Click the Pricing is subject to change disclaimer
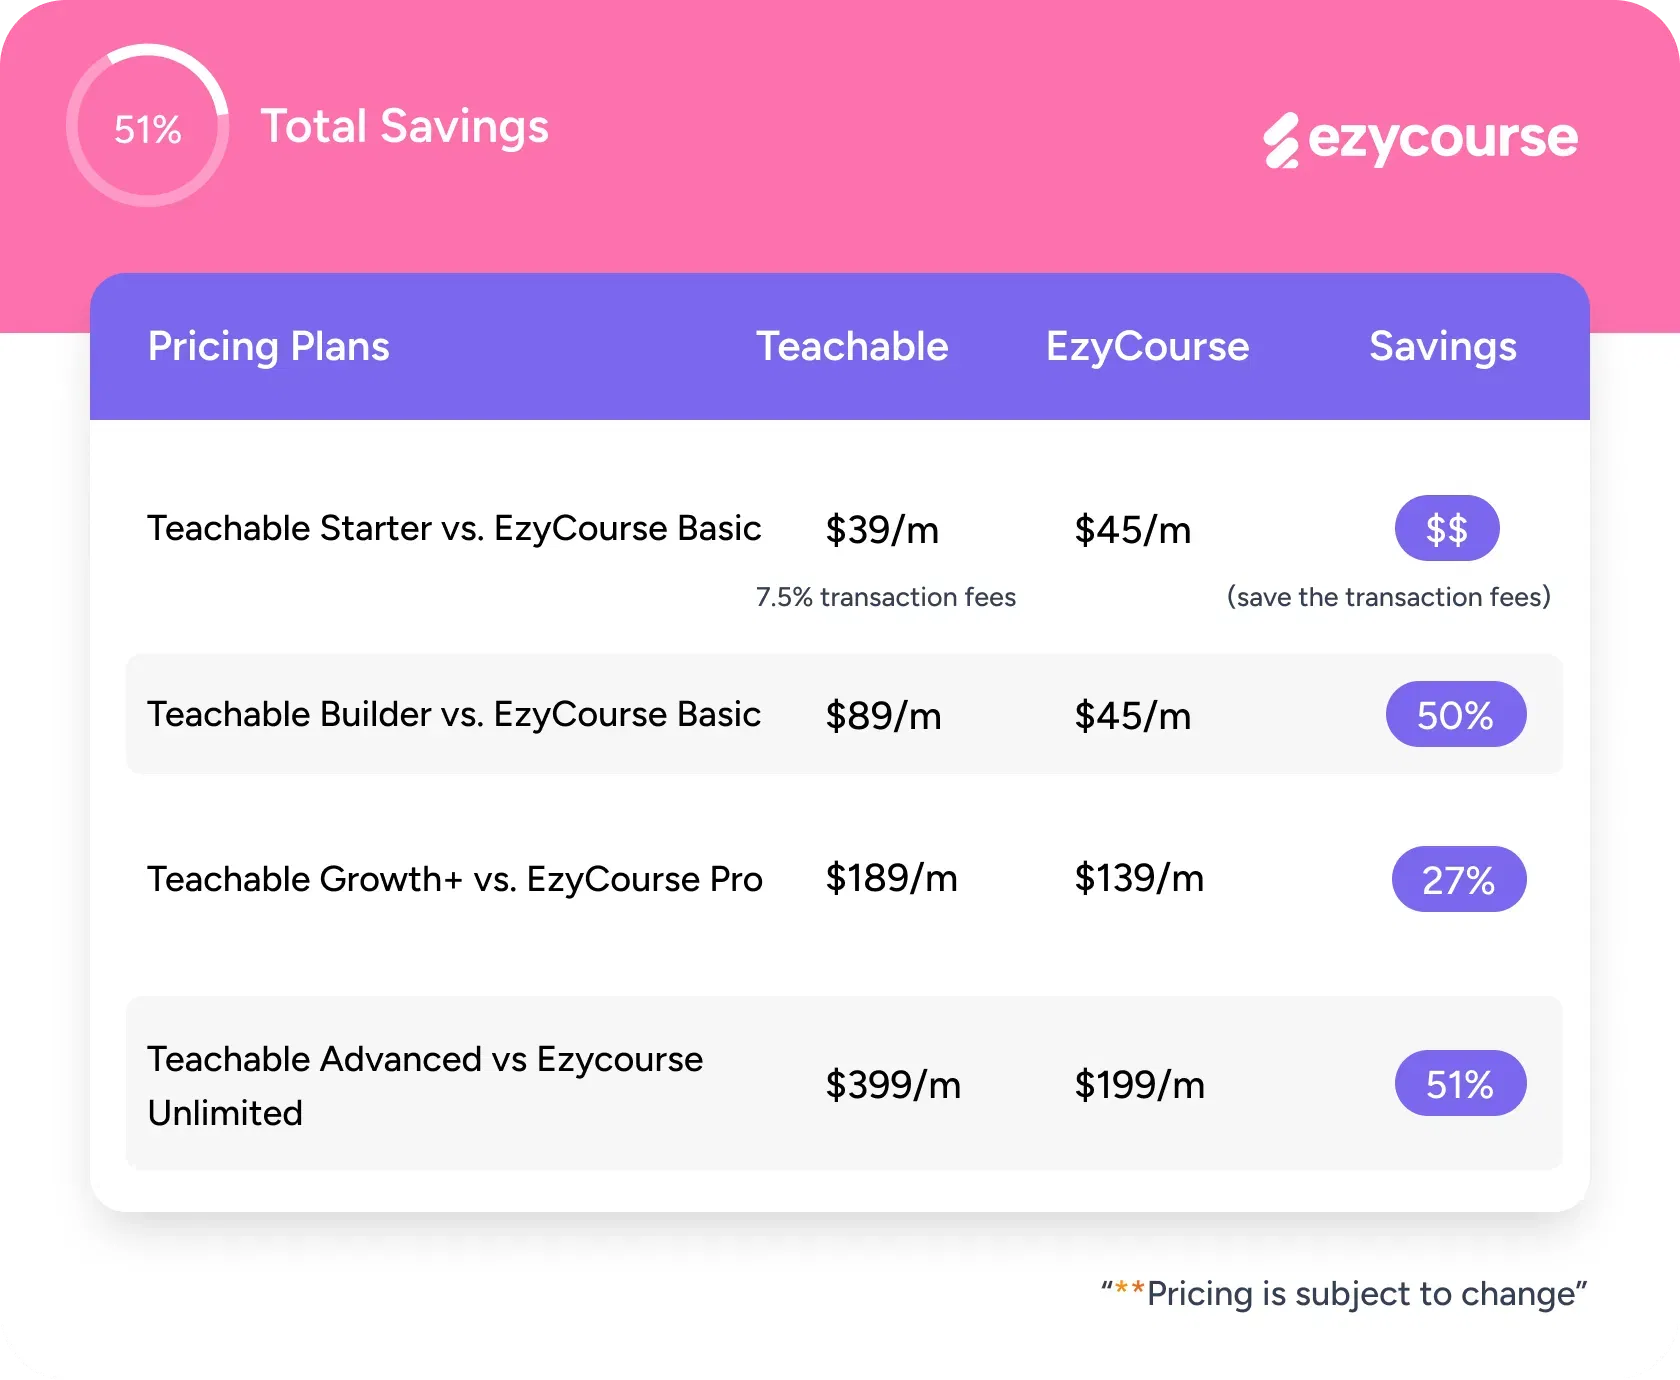The image size is (1680, 1380). click(1344, 1293)
